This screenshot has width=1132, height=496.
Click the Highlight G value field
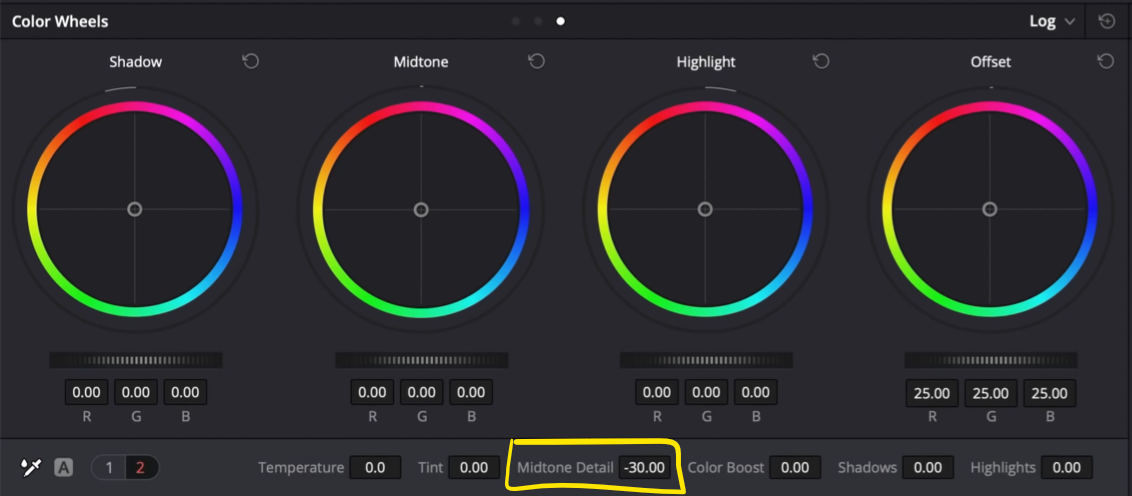pyautogui.click(x=706, y=393)
